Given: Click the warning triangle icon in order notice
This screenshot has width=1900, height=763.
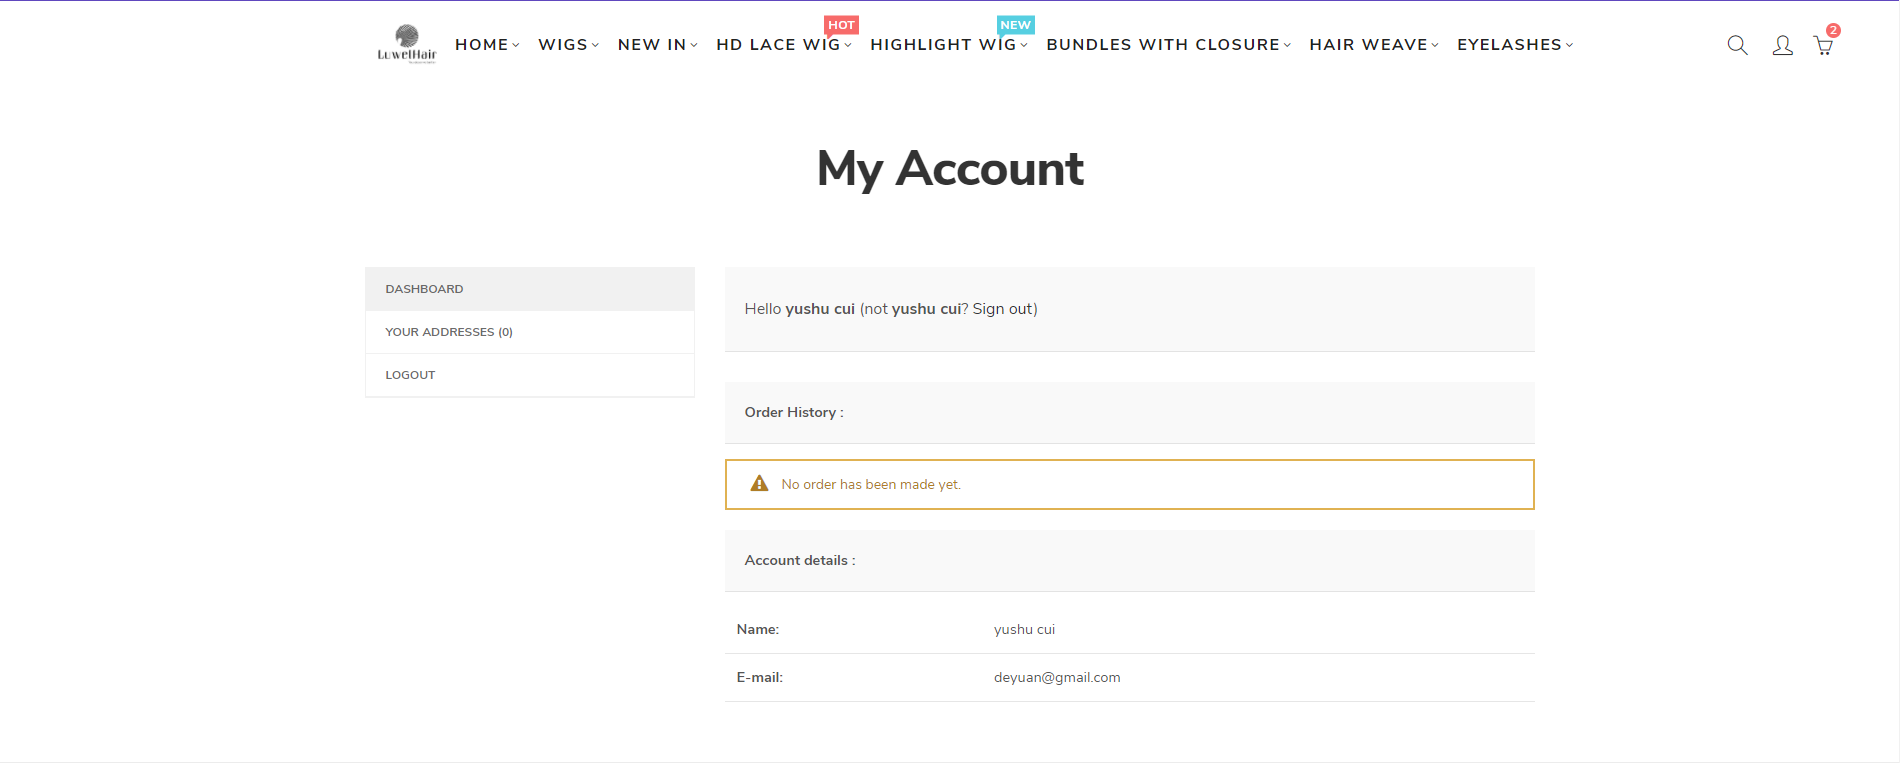Looking at the screenshot, I should pos(759,484).
